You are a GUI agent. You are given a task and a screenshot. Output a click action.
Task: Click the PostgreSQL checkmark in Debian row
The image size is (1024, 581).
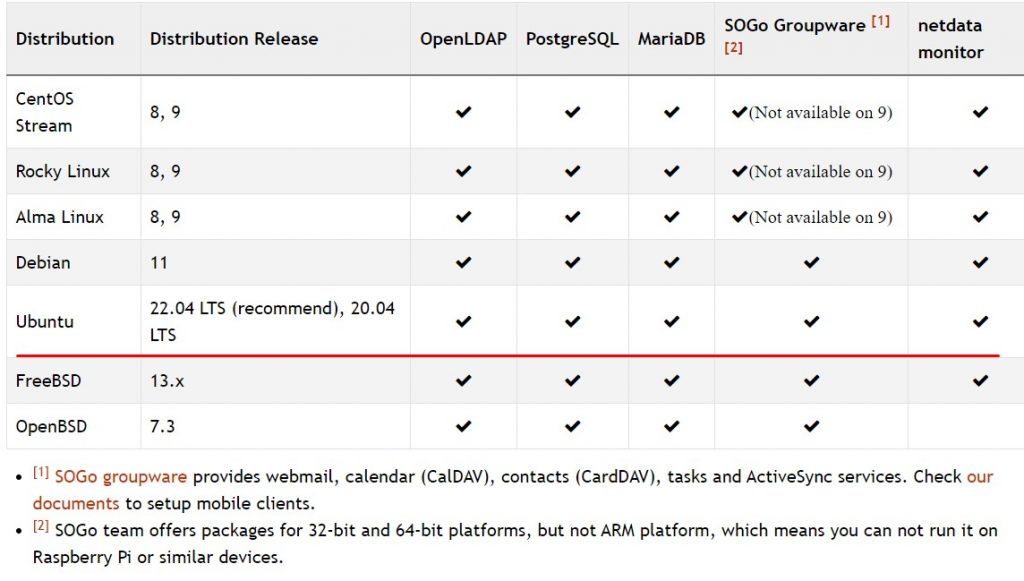tap(573, 262)
